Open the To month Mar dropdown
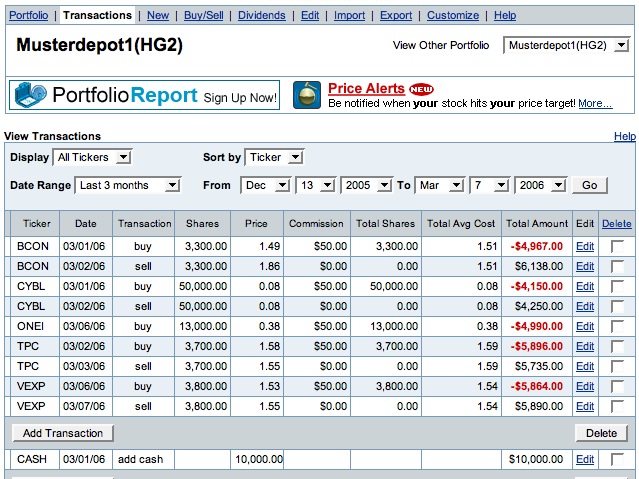The height and width of the screenshot is (479, 639). [440, 185]
